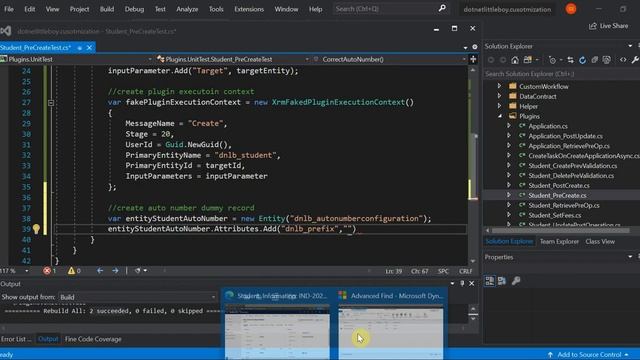The image size is (640, 360).
Task: Open the File menu
Action: click(x=9, y=9)
